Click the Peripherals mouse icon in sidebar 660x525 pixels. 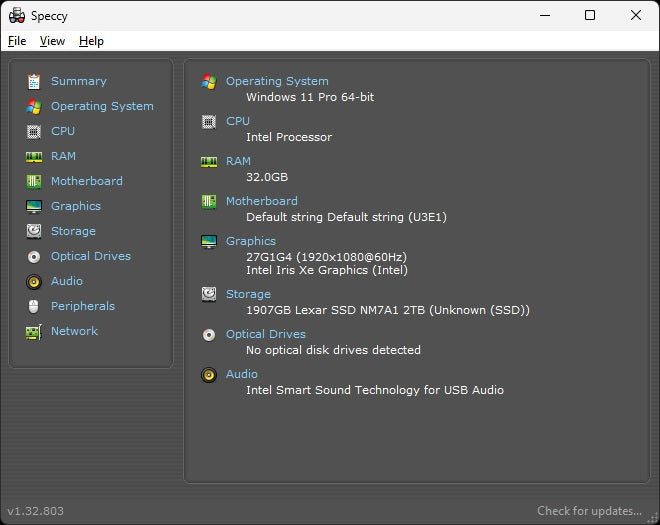pos(34,306)
